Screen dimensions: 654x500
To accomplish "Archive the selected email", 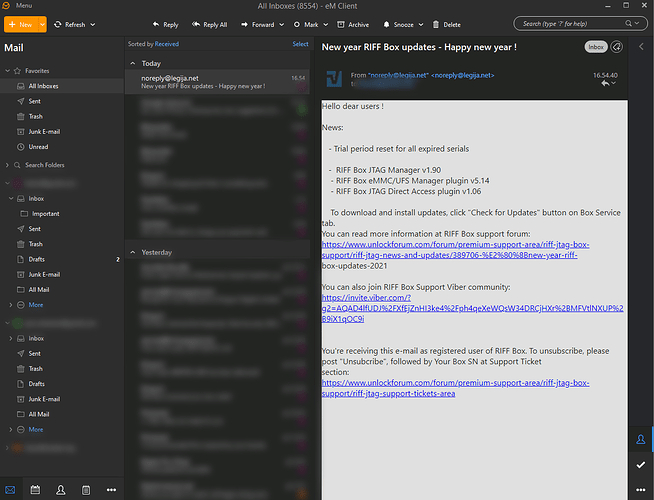I will (x=353, y=25).
